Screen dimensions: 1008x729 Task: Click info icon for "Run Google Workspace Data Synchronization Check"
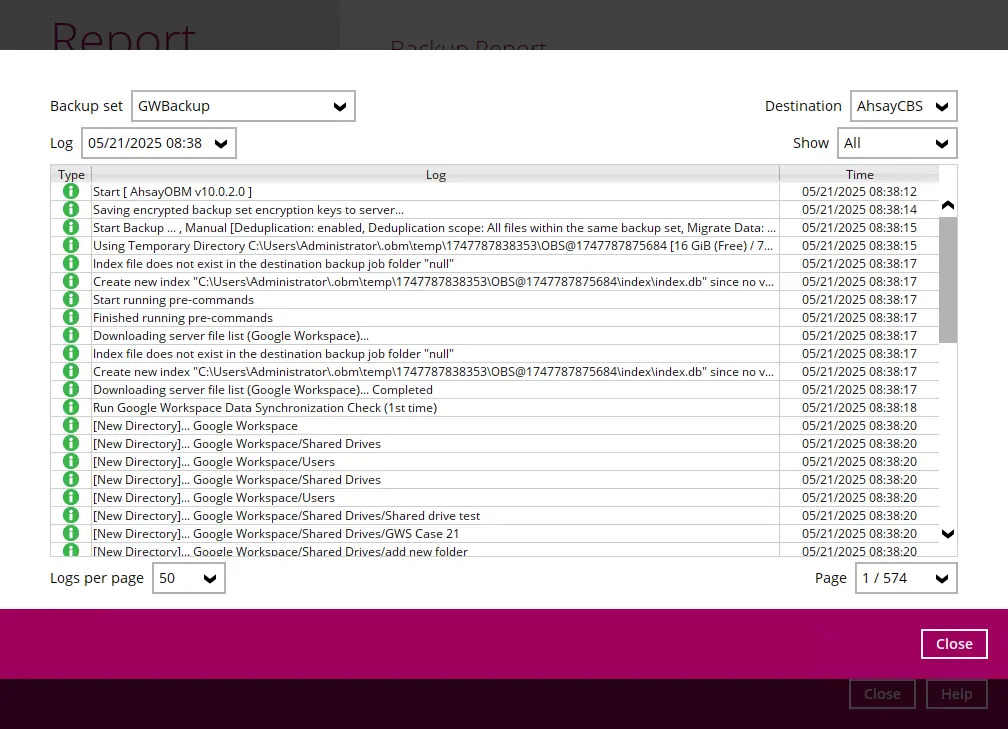pyautogui.click(x=70, y=407)
